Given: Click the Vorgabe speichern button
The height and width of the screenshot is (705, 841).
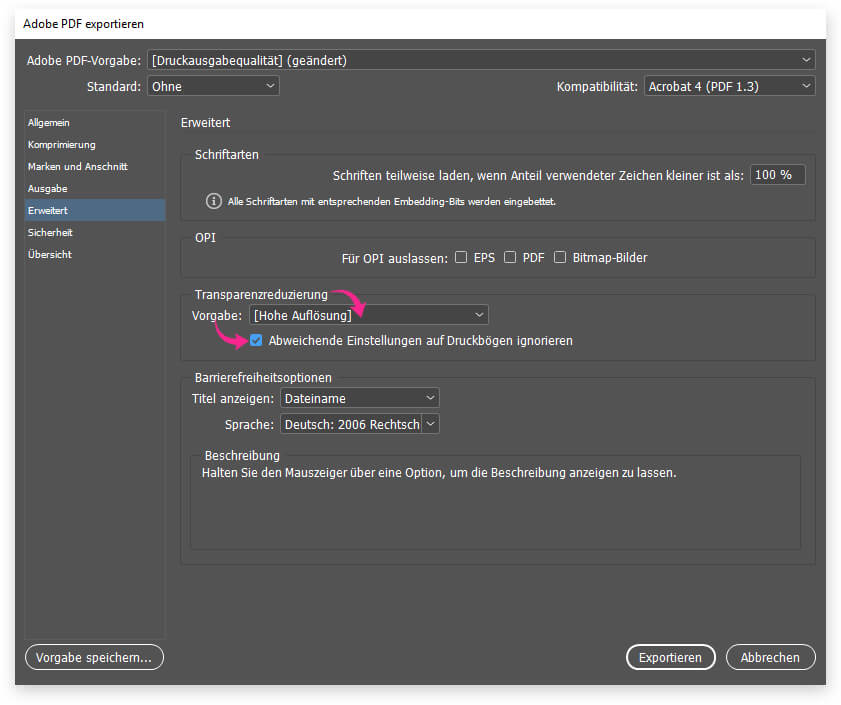Looking at the screenshot, I should pos(94,657).
